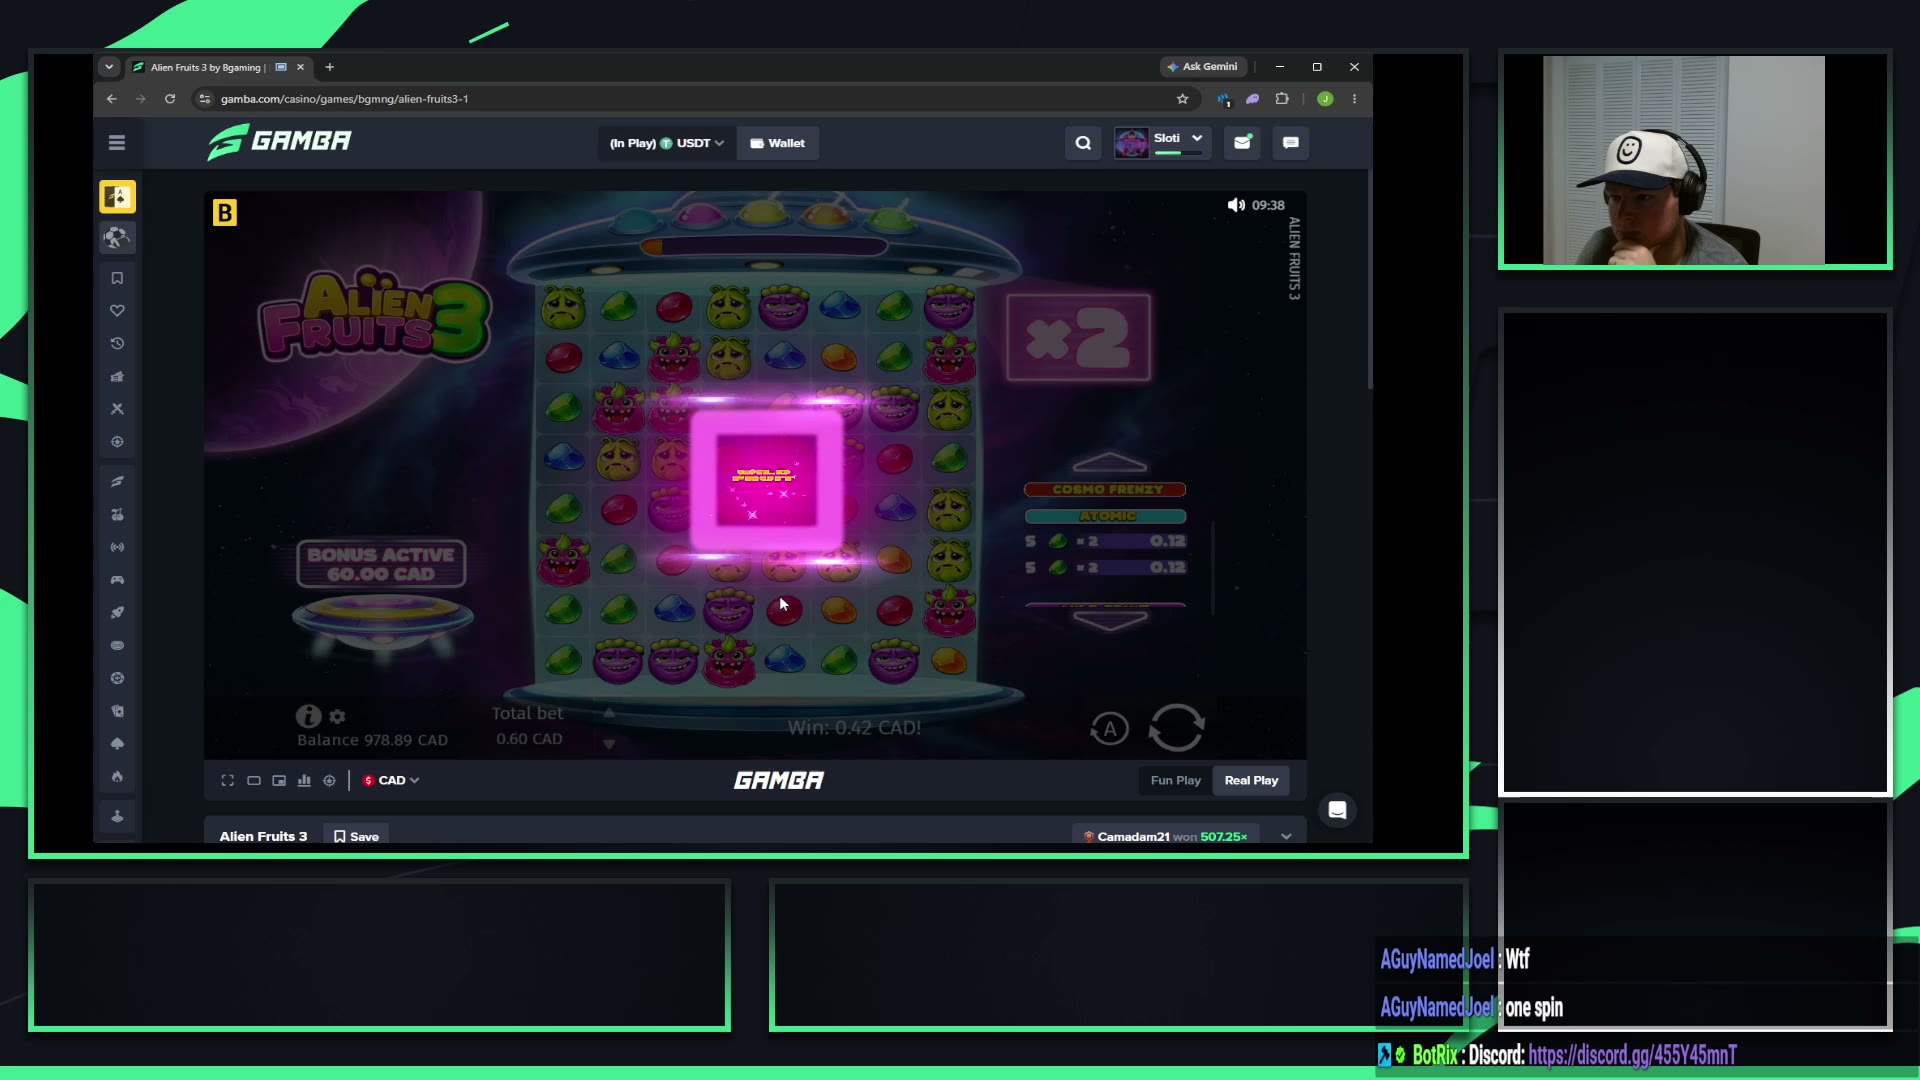Enter fullscreen mode for the game

coord(228,780)
